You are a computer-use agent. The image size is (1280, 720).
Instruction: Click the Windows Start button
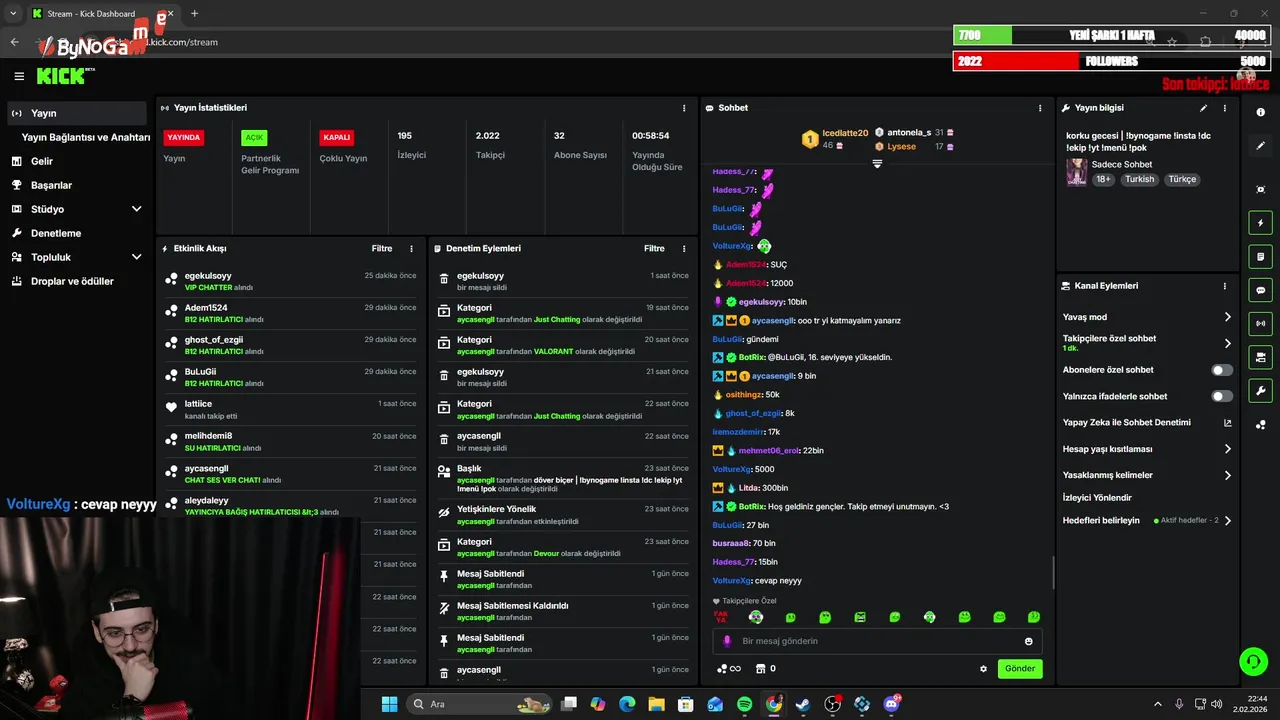[x=389, y=704]
